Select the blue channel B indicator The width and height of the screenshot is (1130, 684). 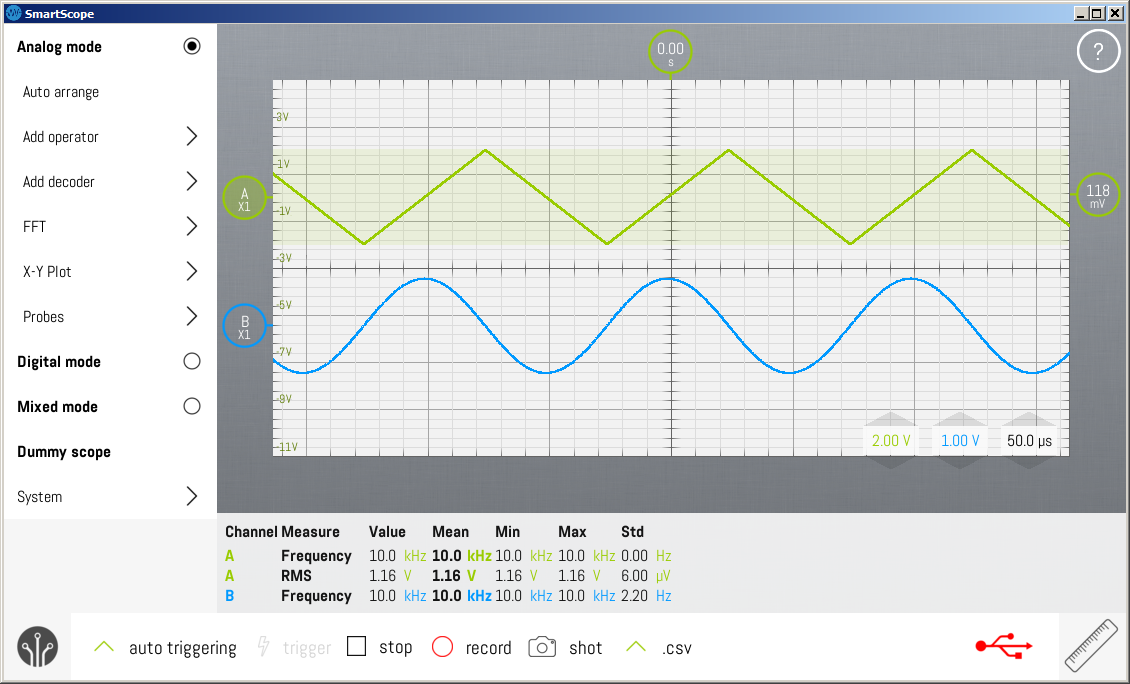pyautogui.click(x=244, y=326)
